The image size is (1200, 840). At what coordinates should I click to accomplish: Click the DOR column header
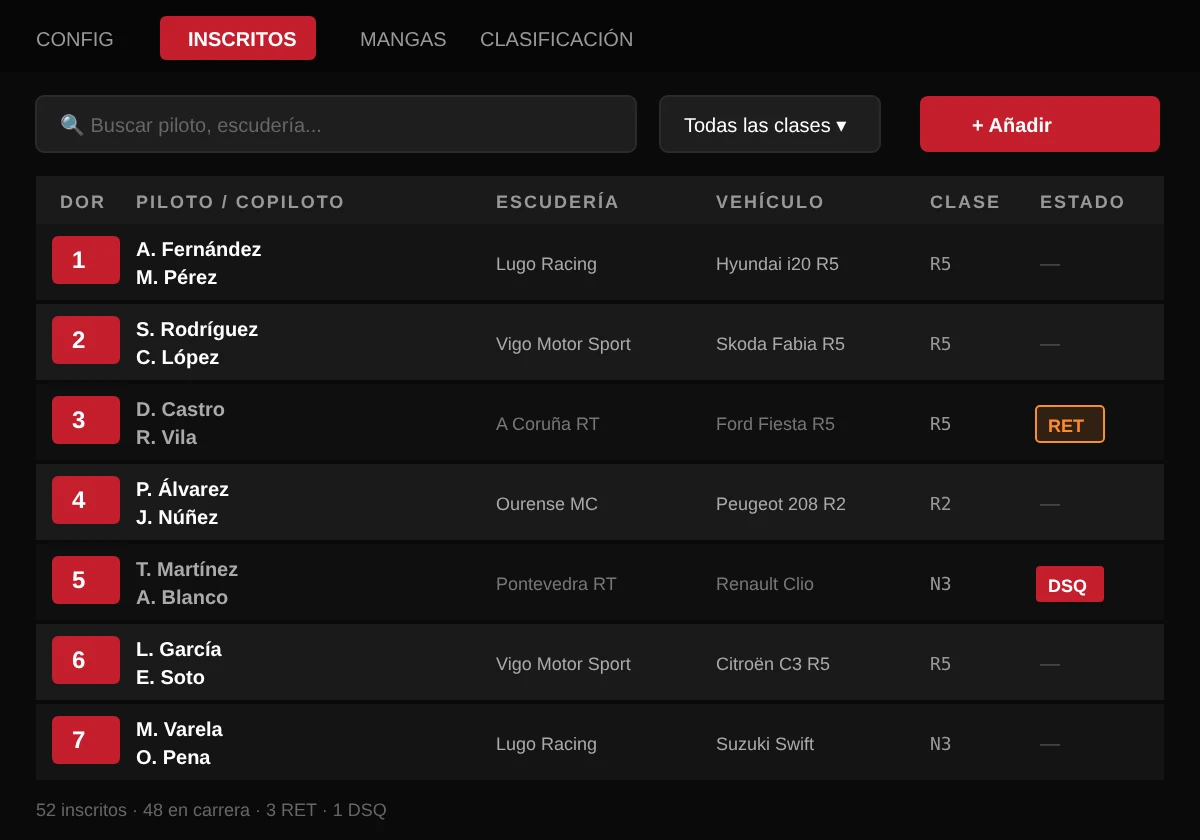tap(83, 202)
